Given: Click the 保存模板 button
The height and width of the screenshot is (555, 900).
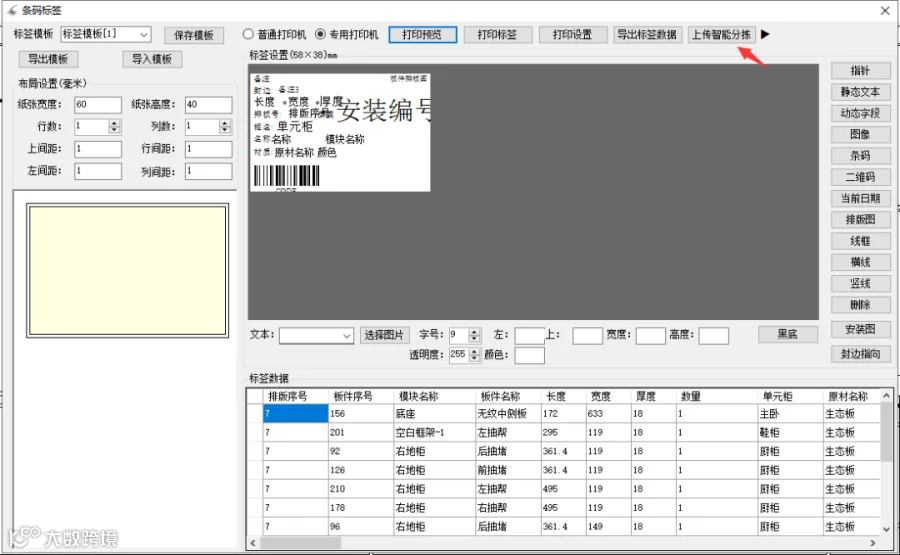Looking at the screenshot, I should (194, 35).
